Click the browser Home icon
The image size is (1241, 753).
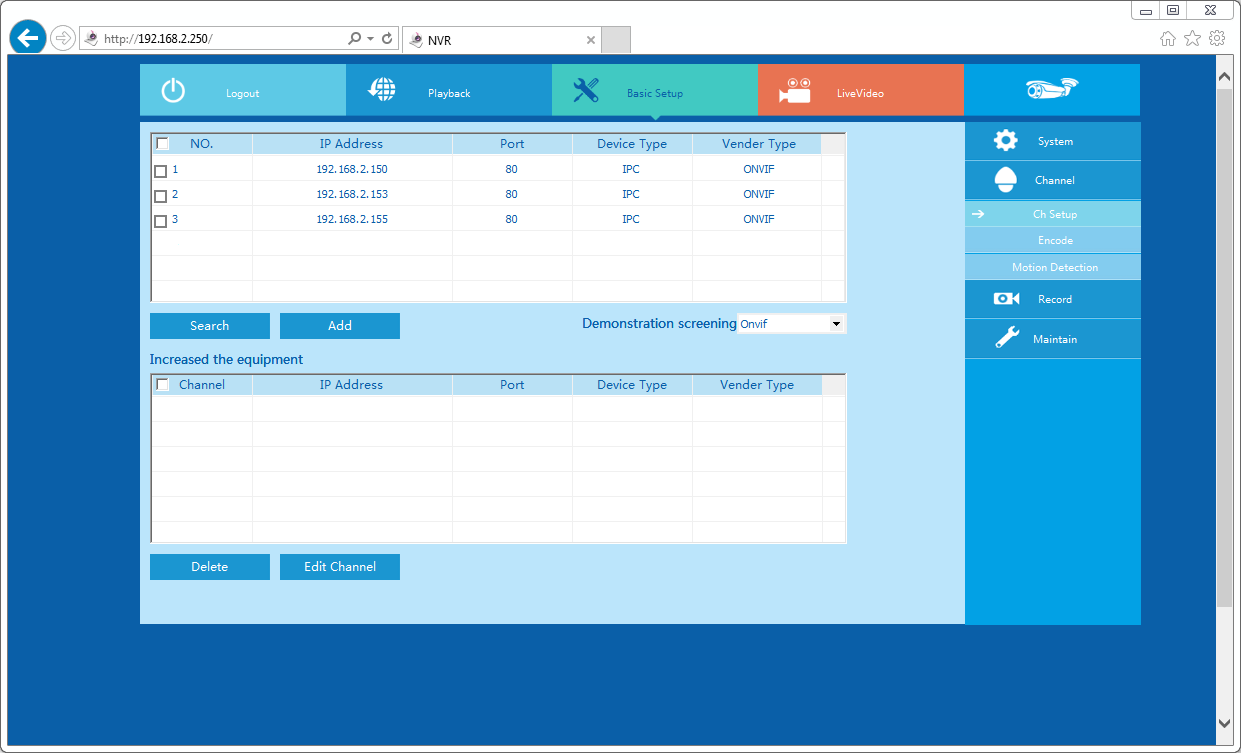pos(1168,38)
